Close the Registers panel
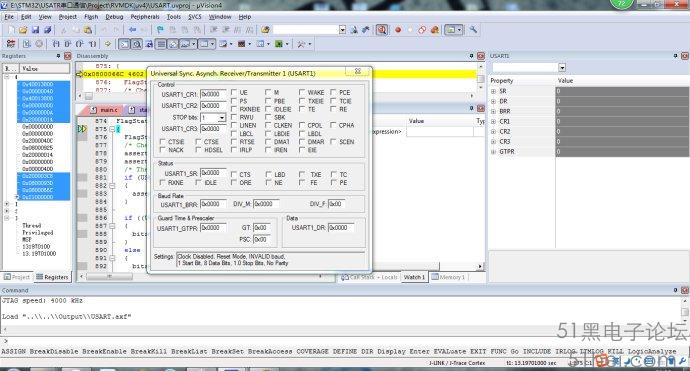 (x=67, y=56)
